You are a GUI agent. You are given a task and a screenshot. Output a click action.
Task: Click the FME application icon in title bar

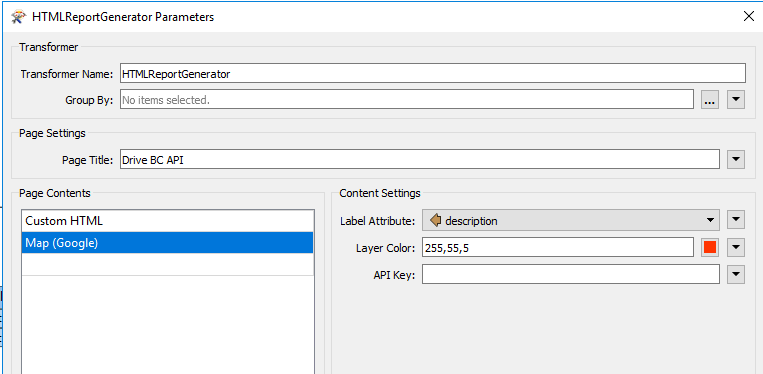[18, 17]
